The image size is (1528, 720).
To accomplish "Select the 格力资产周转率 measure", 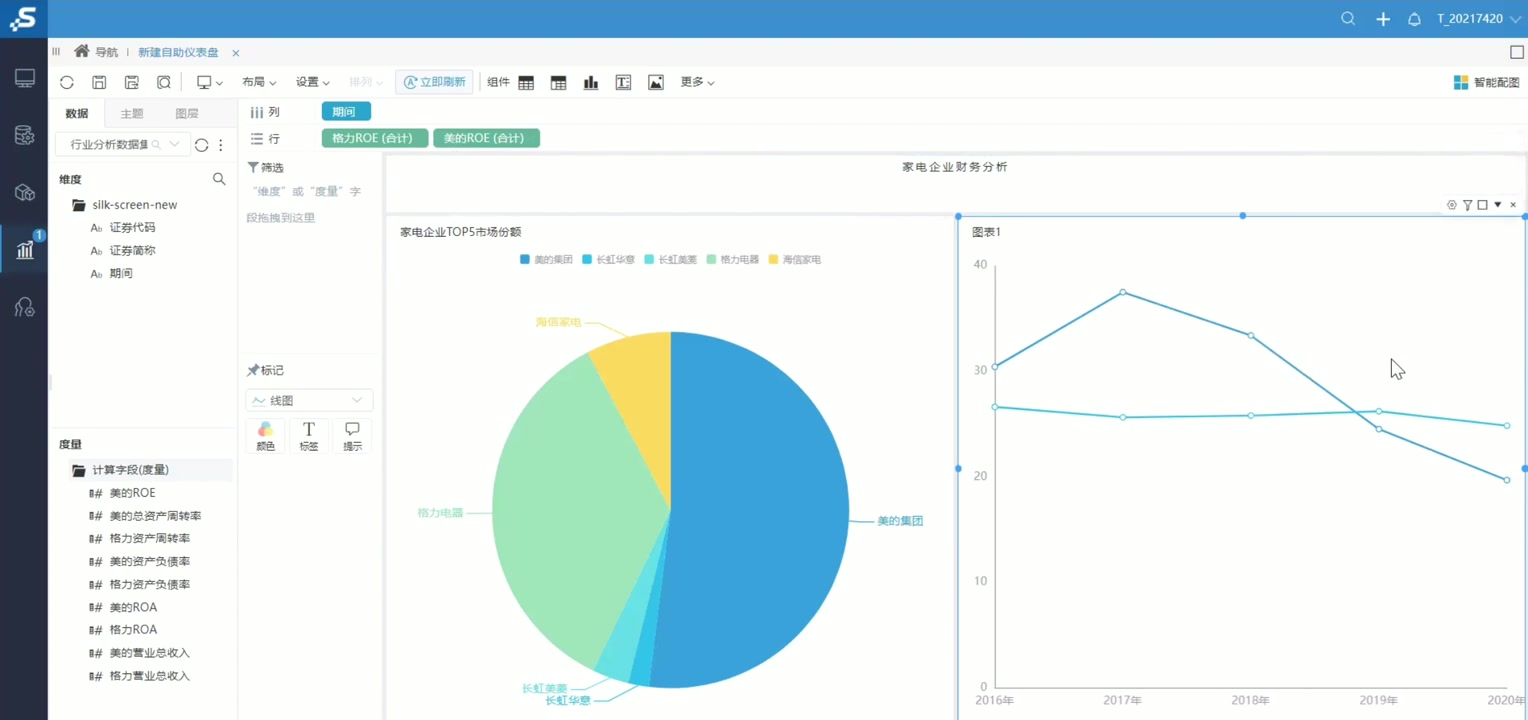I will [x=149, y=539].
